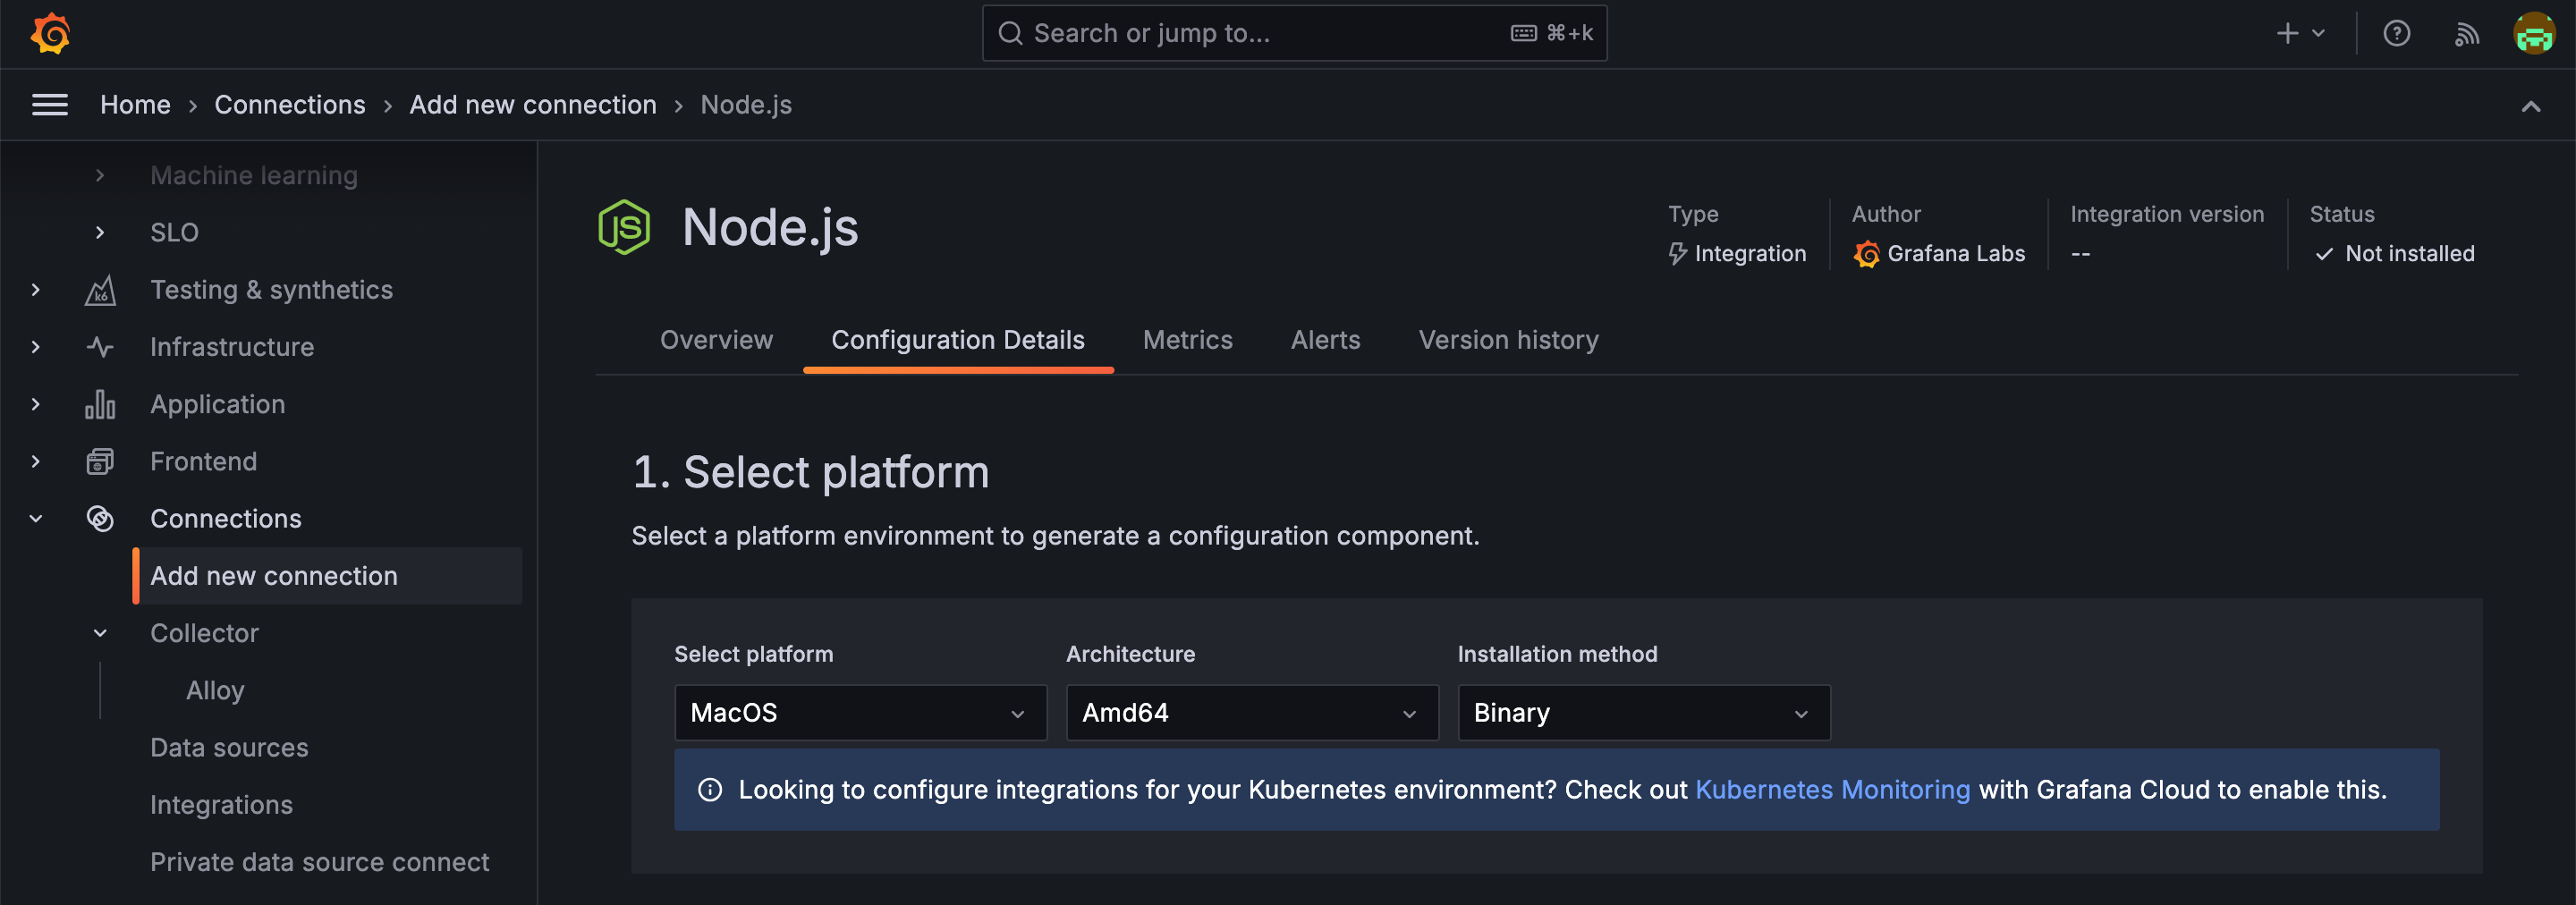Open Private data source connect
Image resolution: width=2576 pixels, height=905 pixels.
click(319, 862)
